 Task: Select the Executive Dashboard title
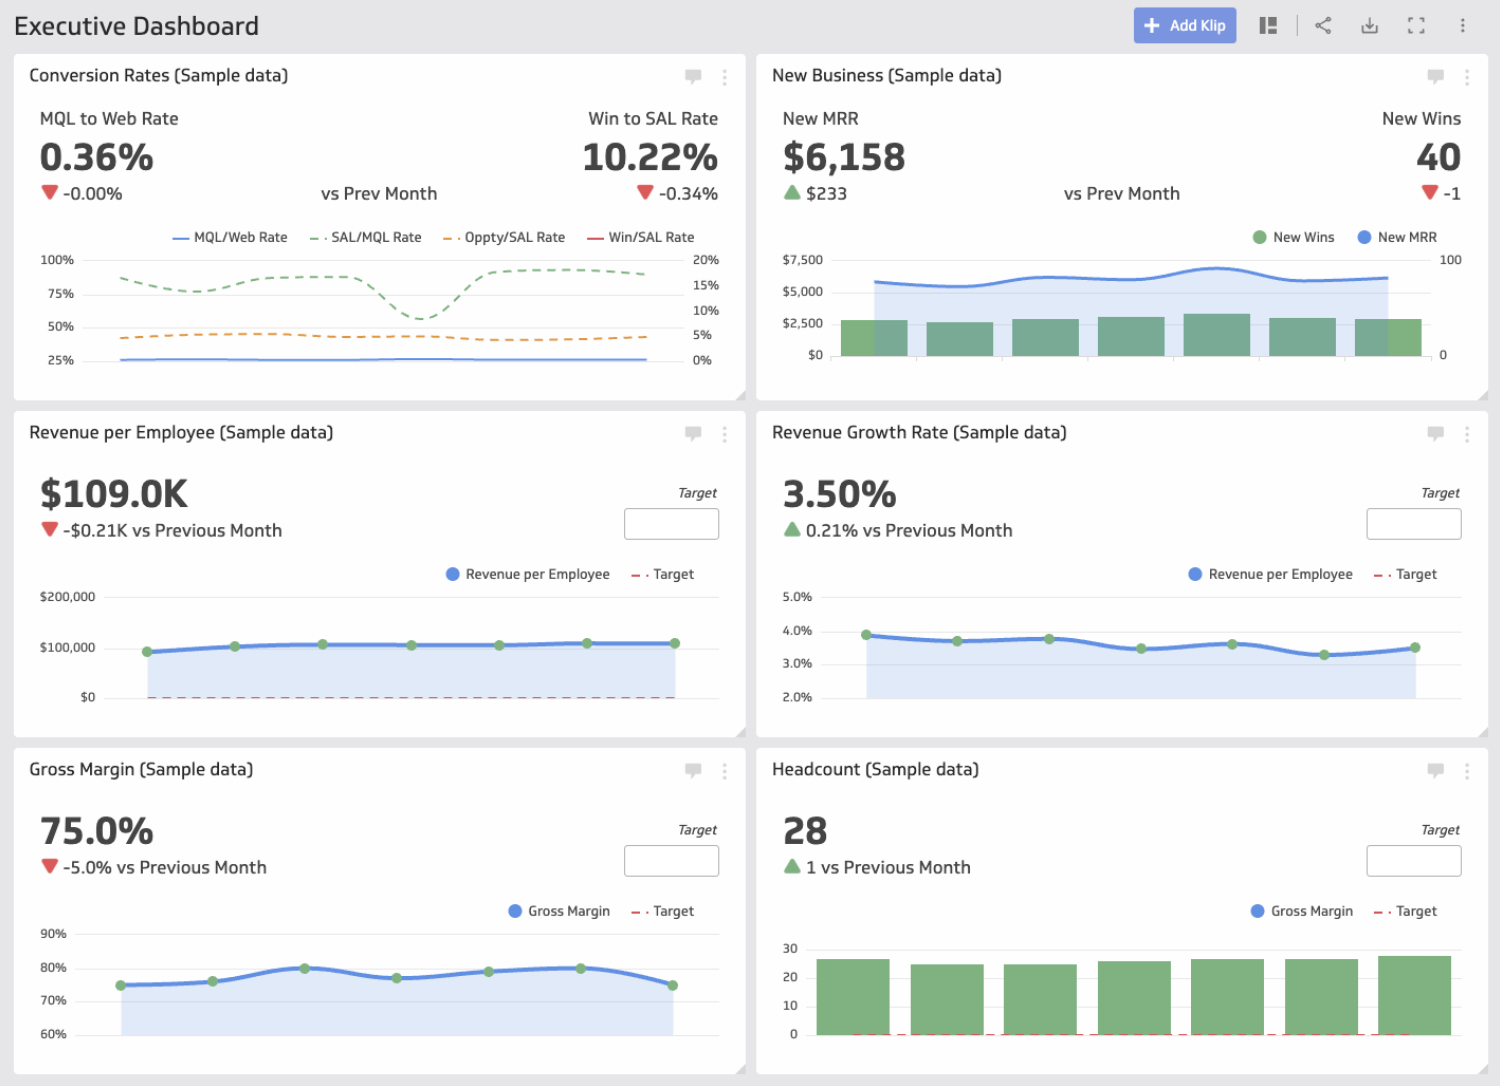point(136,25)
